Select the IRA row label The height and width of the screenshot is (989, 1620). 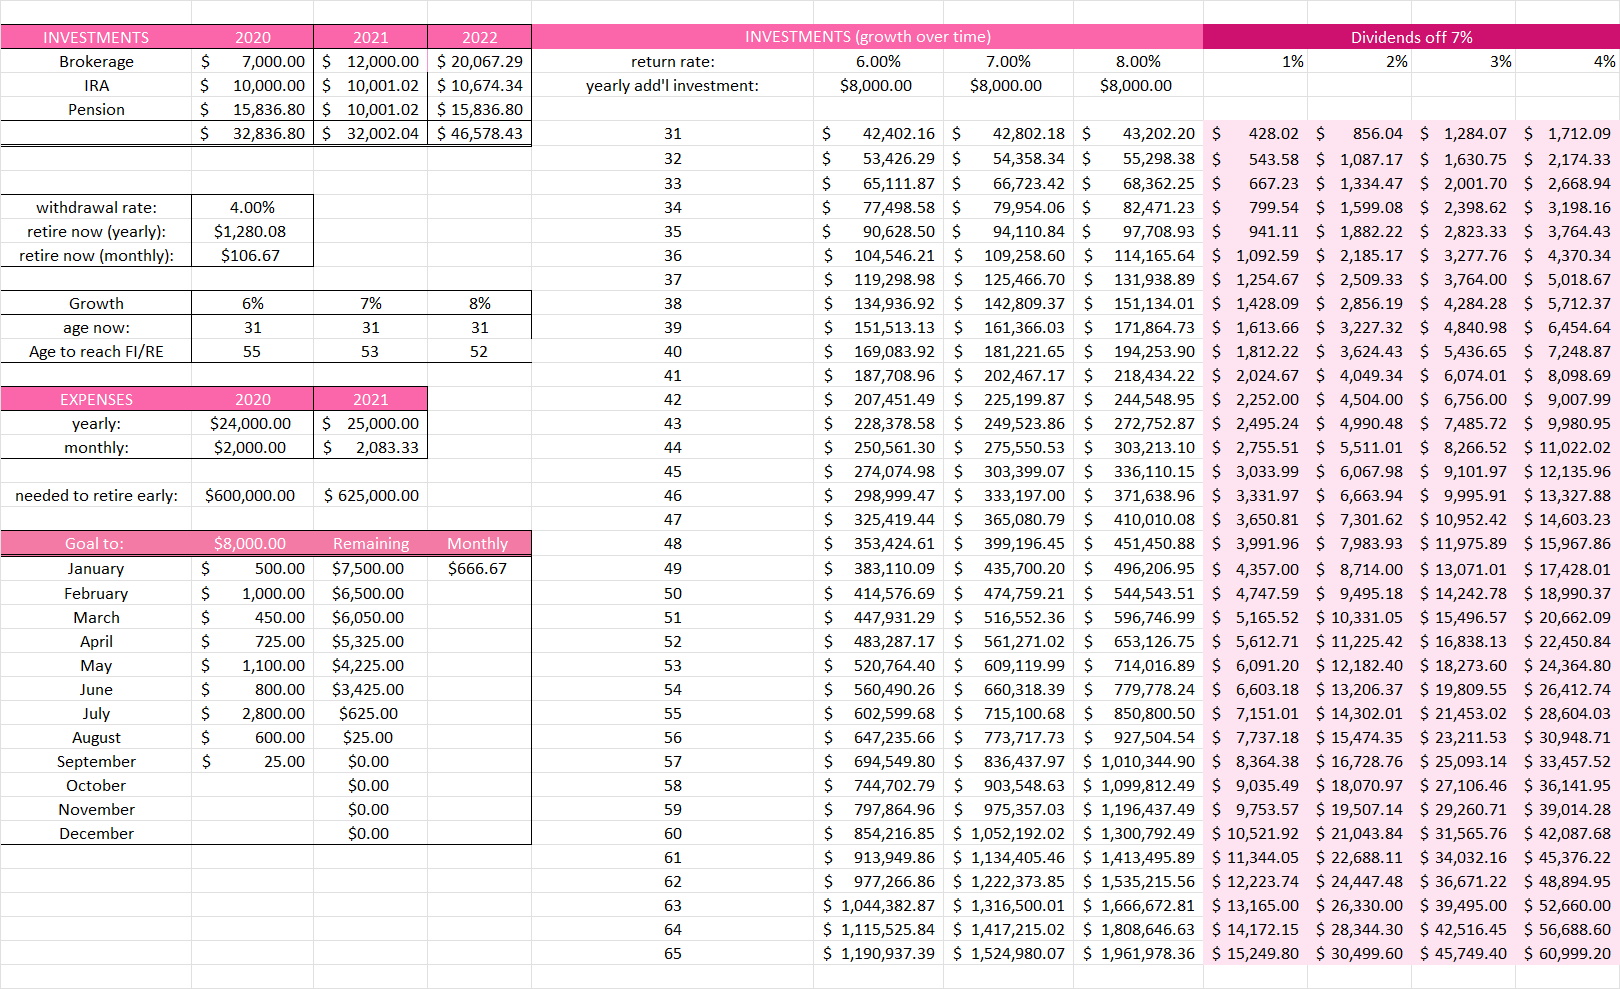[96, 85]
